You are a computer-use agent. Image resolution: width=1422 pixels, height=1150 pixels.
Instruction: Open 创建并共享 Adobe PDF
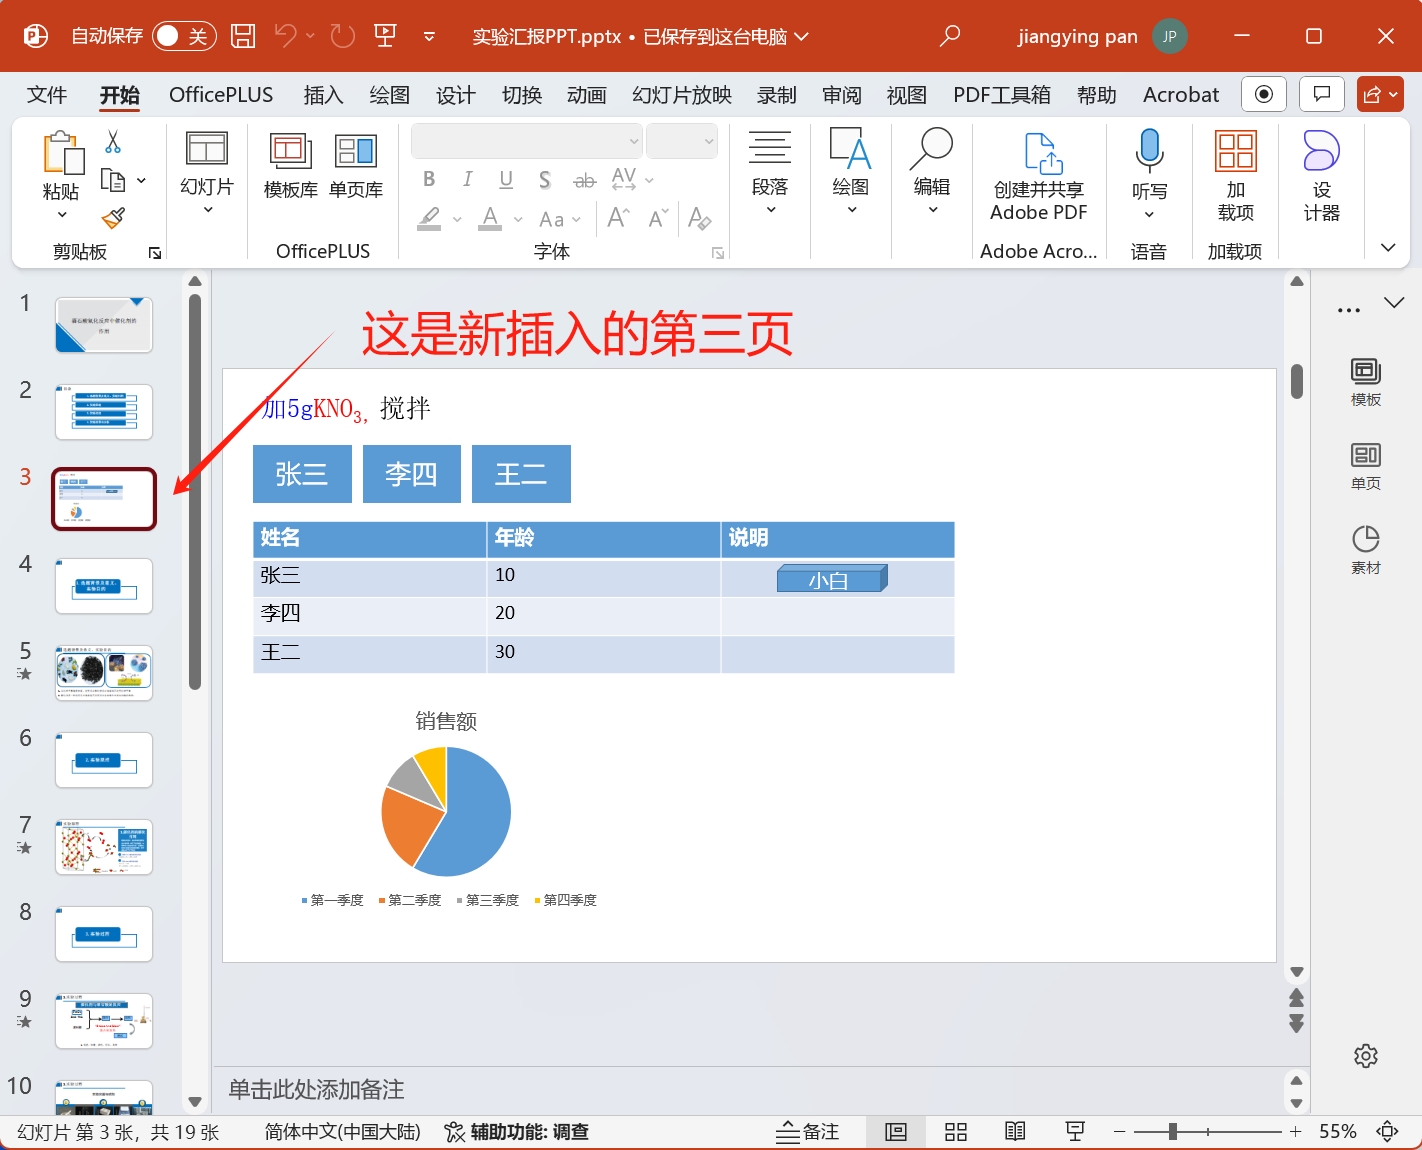point(1039,175)
